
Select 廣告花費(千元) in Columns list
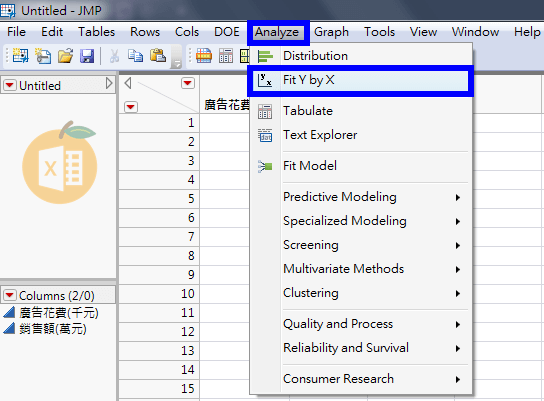click(x=59, y=313)
